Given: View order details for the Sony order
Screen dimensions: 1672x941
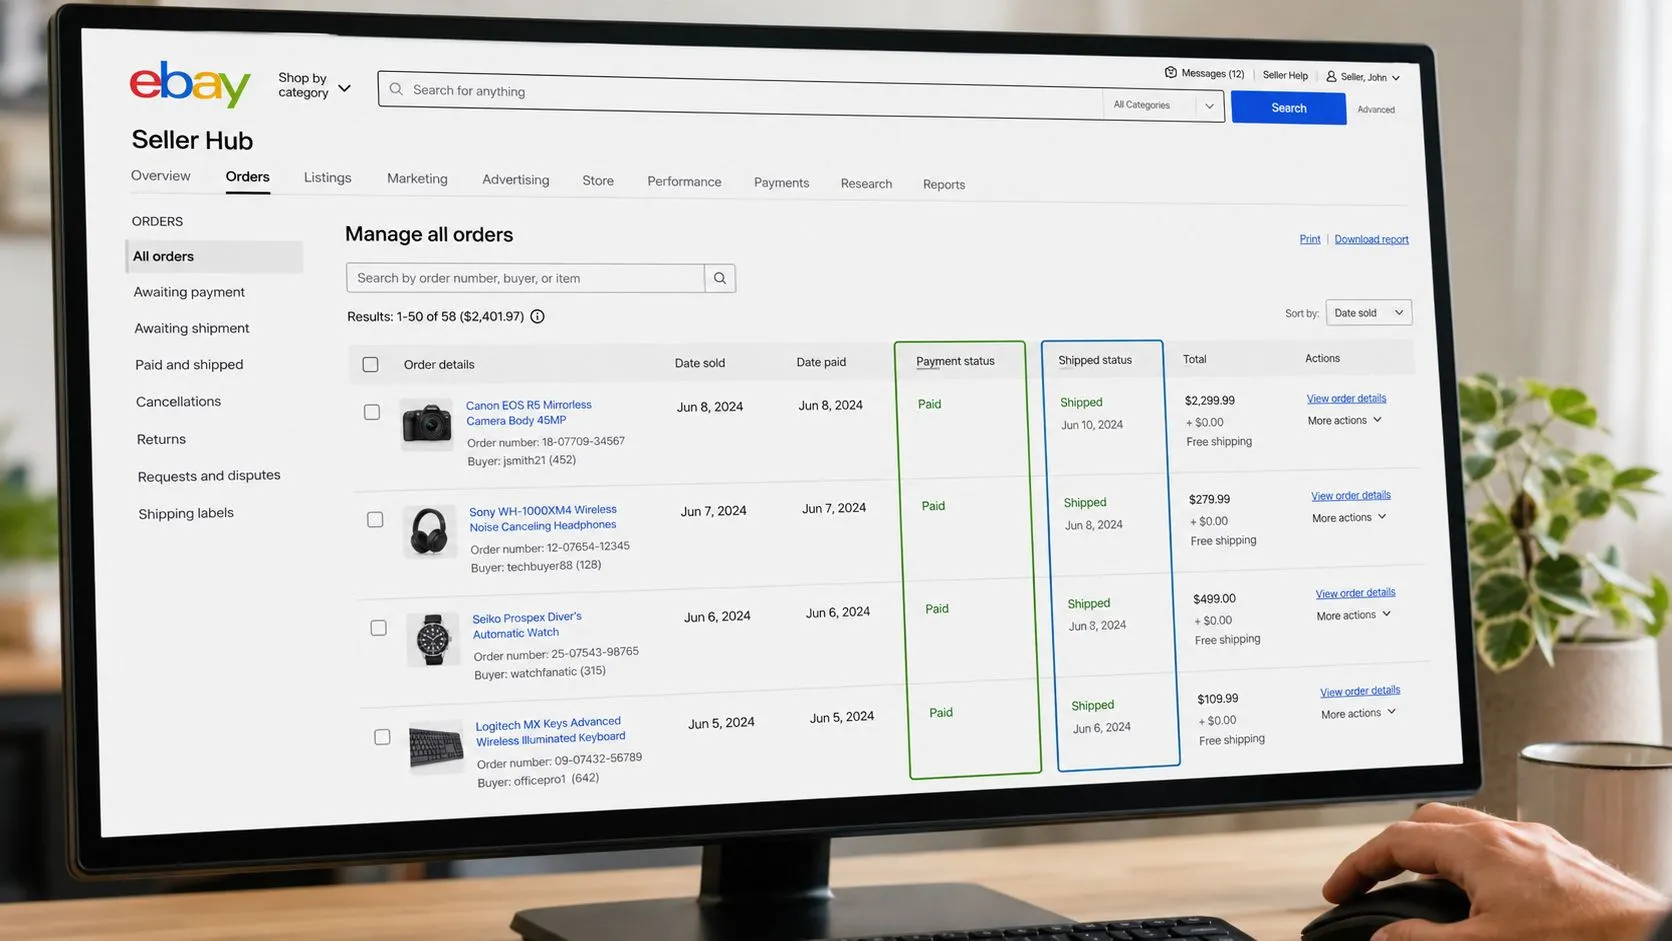Looking at the screenshot, I should click(x=1350, y=495).
